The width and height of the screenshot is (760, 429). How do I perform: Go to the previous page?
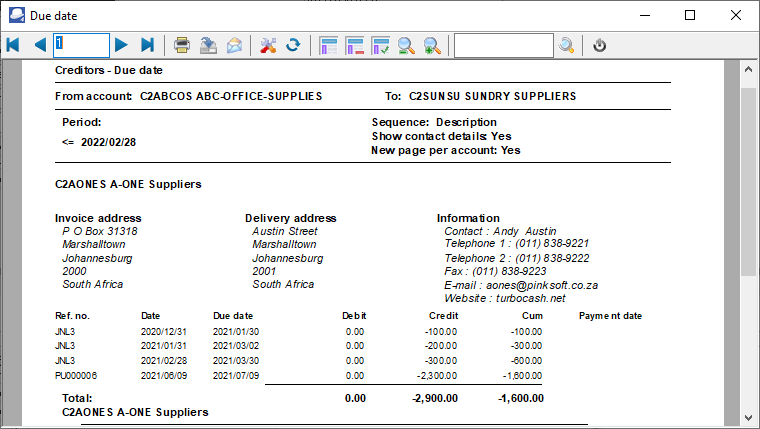pyautogui.click(x=40, y=45)
